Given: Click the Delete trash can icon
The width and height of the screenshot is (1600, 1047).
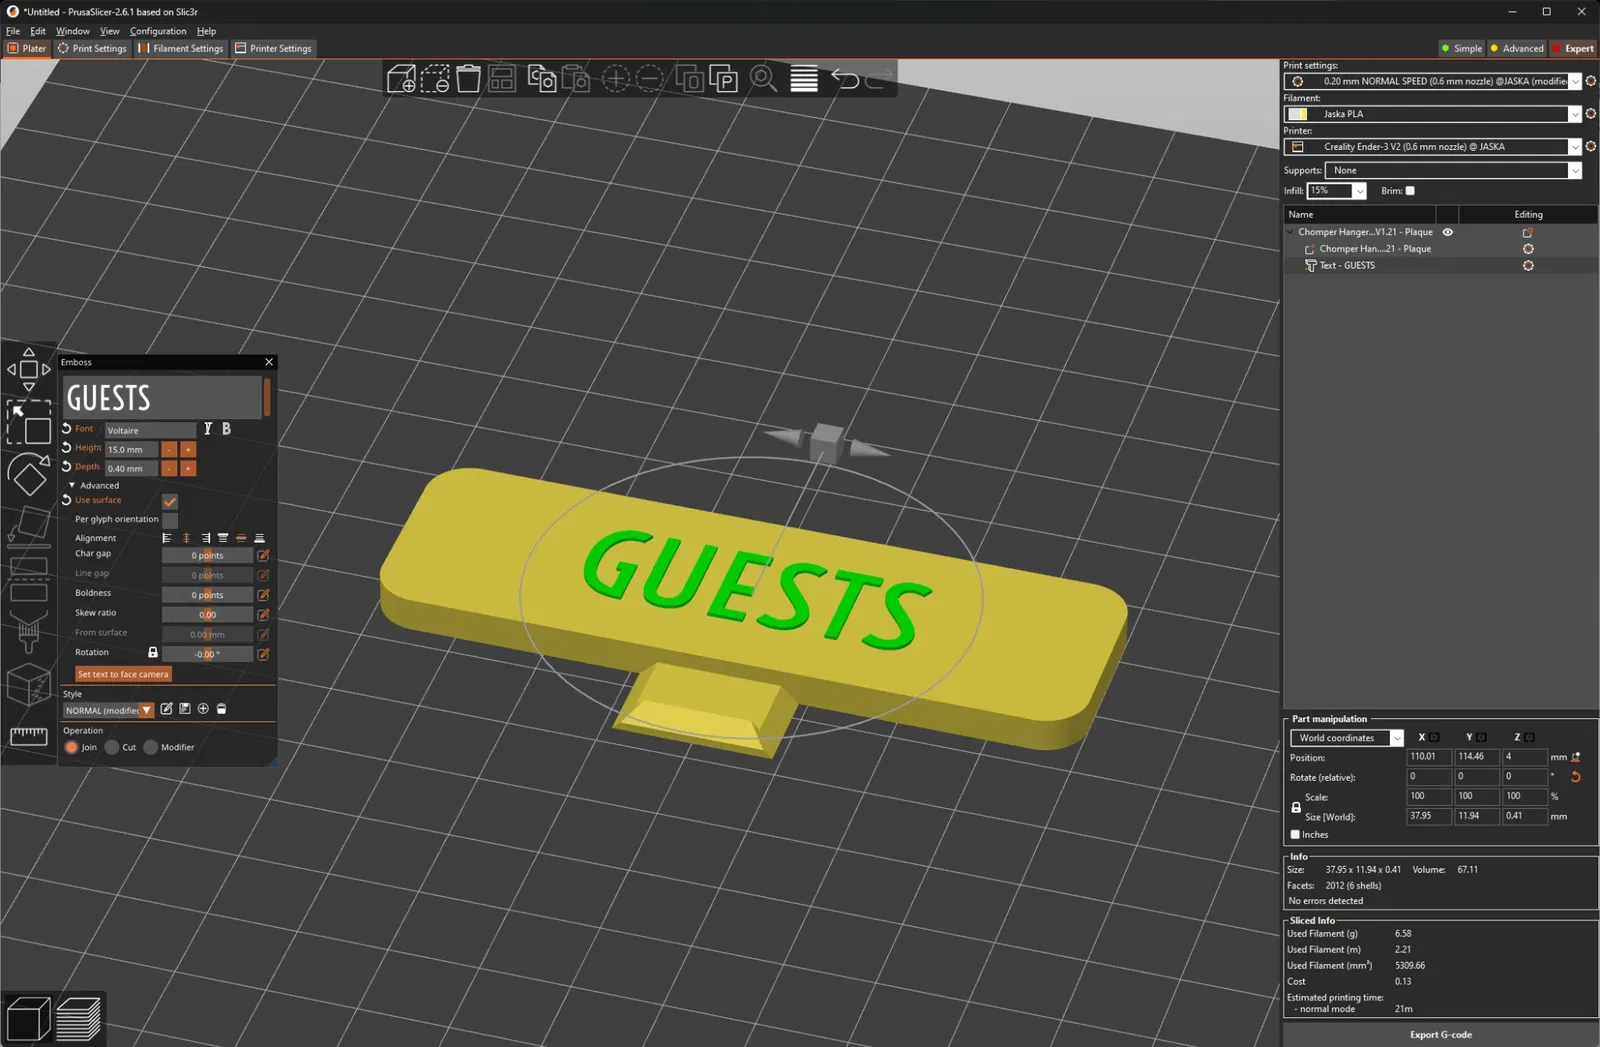Looking at the screenshot, I should (x=468, y=78).
